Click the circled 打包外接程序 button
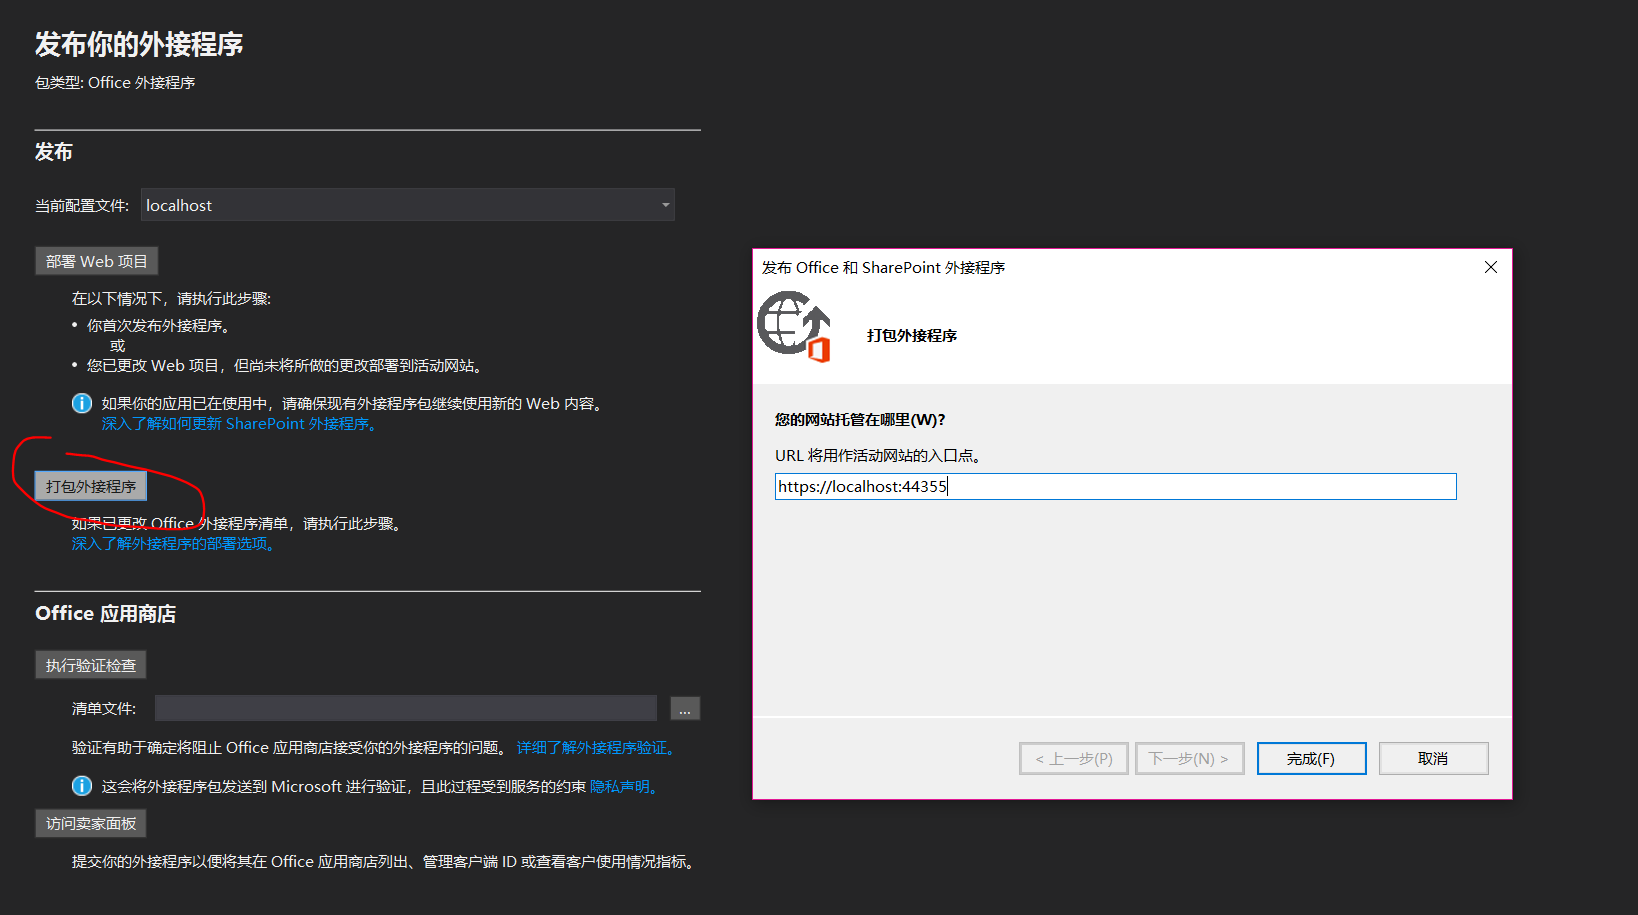Image resolution: width=1638 pixels, height=915 pixels. pyautogui.click(x=89, y=486)
